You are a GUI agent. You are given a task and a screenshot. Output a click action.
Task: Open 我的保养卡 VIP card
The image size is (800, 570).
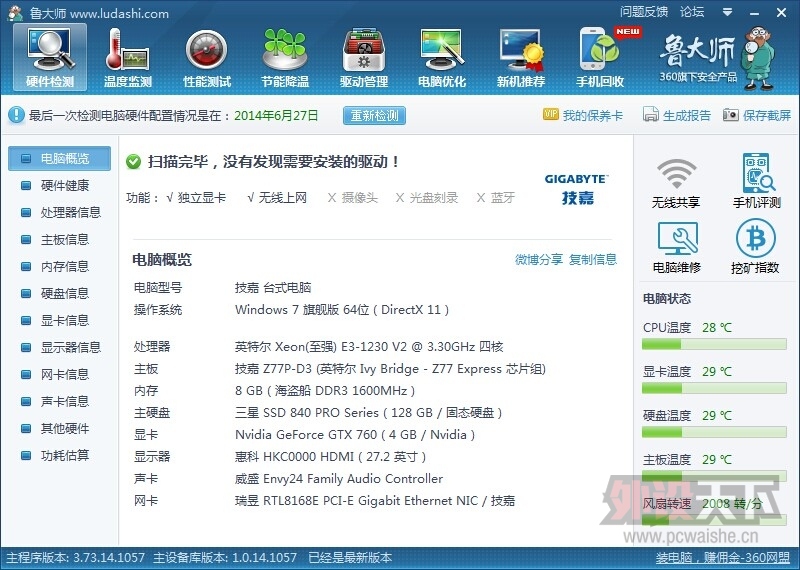[583, 115]
